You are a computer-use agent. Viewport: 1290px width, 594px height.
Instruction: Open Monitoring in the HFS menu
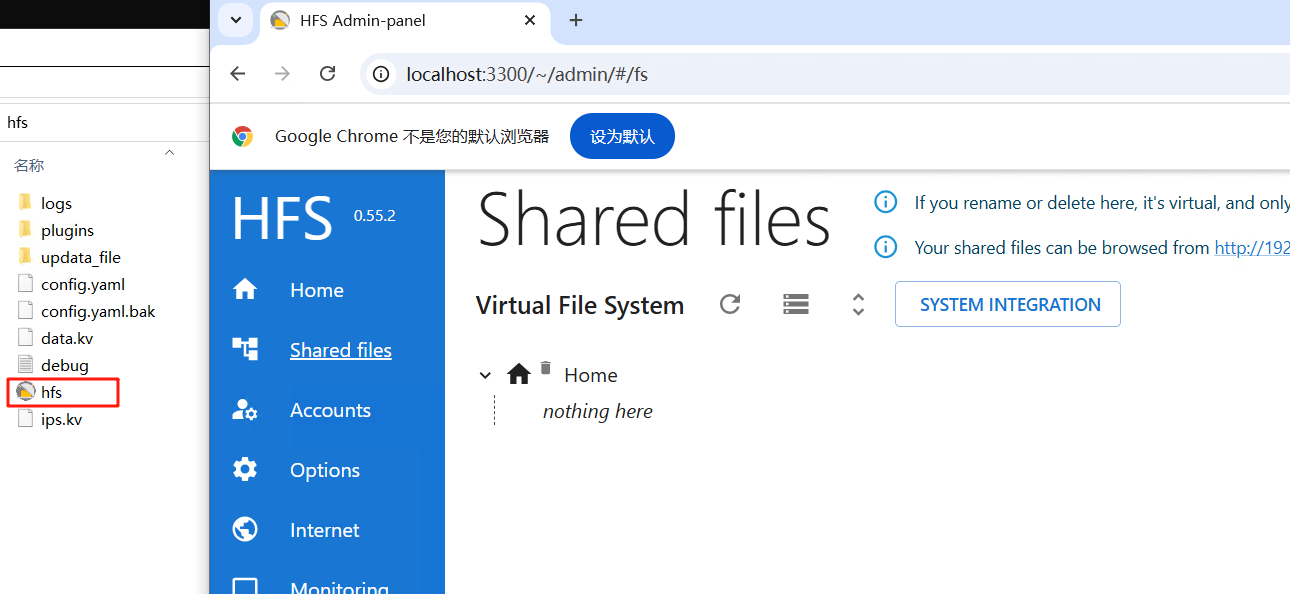[x=339, y=588]
